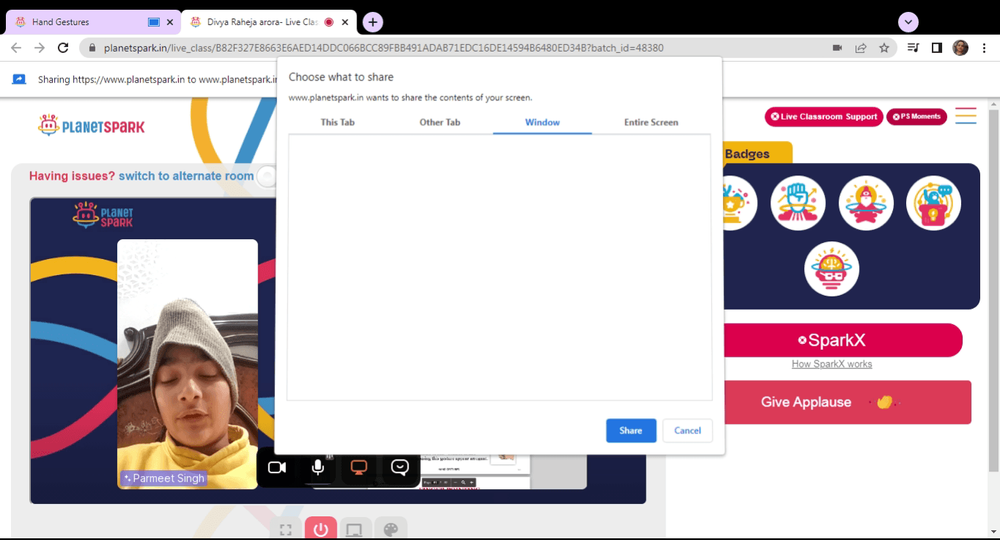Viewport: 1000px width, 540px height.
Task: Open the Chrome three-dot menu
Action: click(x=984, y=48)
